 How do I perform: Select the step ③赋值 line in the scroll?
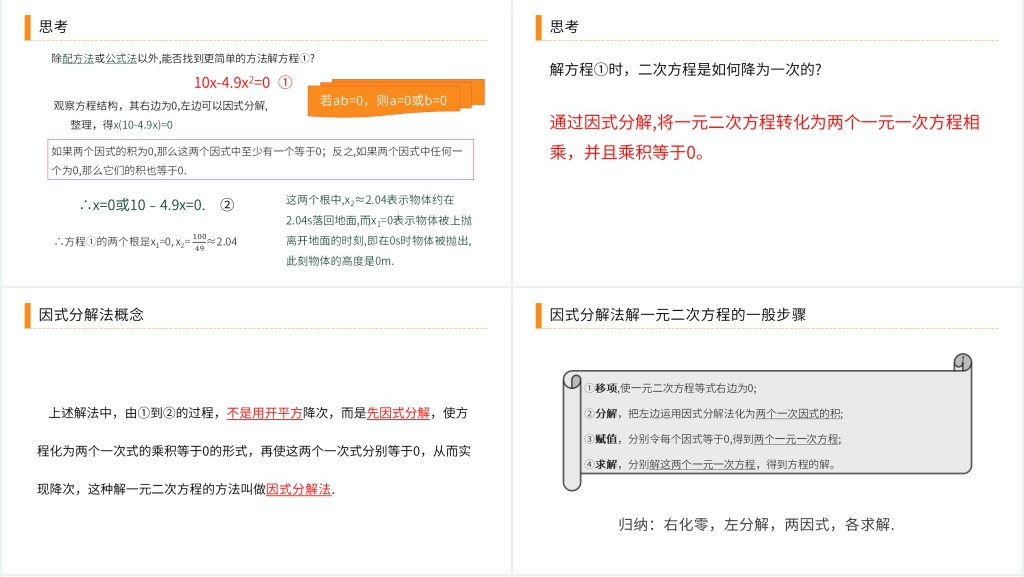(712, 439)
